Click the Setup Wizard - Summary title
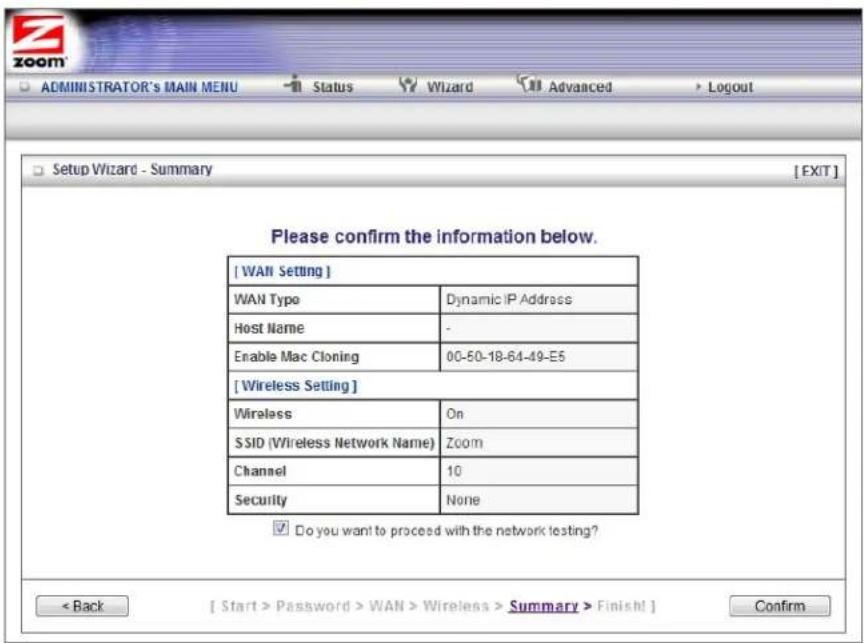Image resolution: width=864 pixels, height=643 pixels. click(132, 169)
